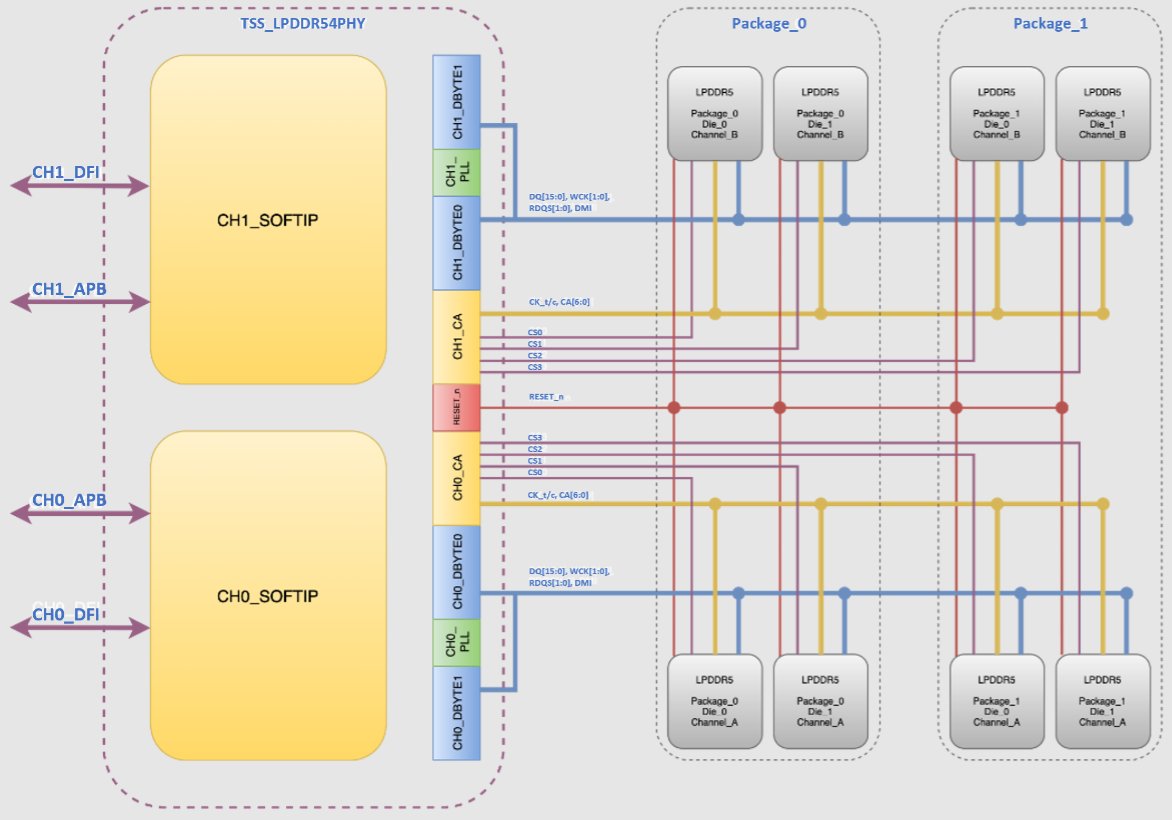Select Package_1 Die_1 Channel_A LPDDR5 box
Screen dimensions: 1172x820
(1102, 701)
